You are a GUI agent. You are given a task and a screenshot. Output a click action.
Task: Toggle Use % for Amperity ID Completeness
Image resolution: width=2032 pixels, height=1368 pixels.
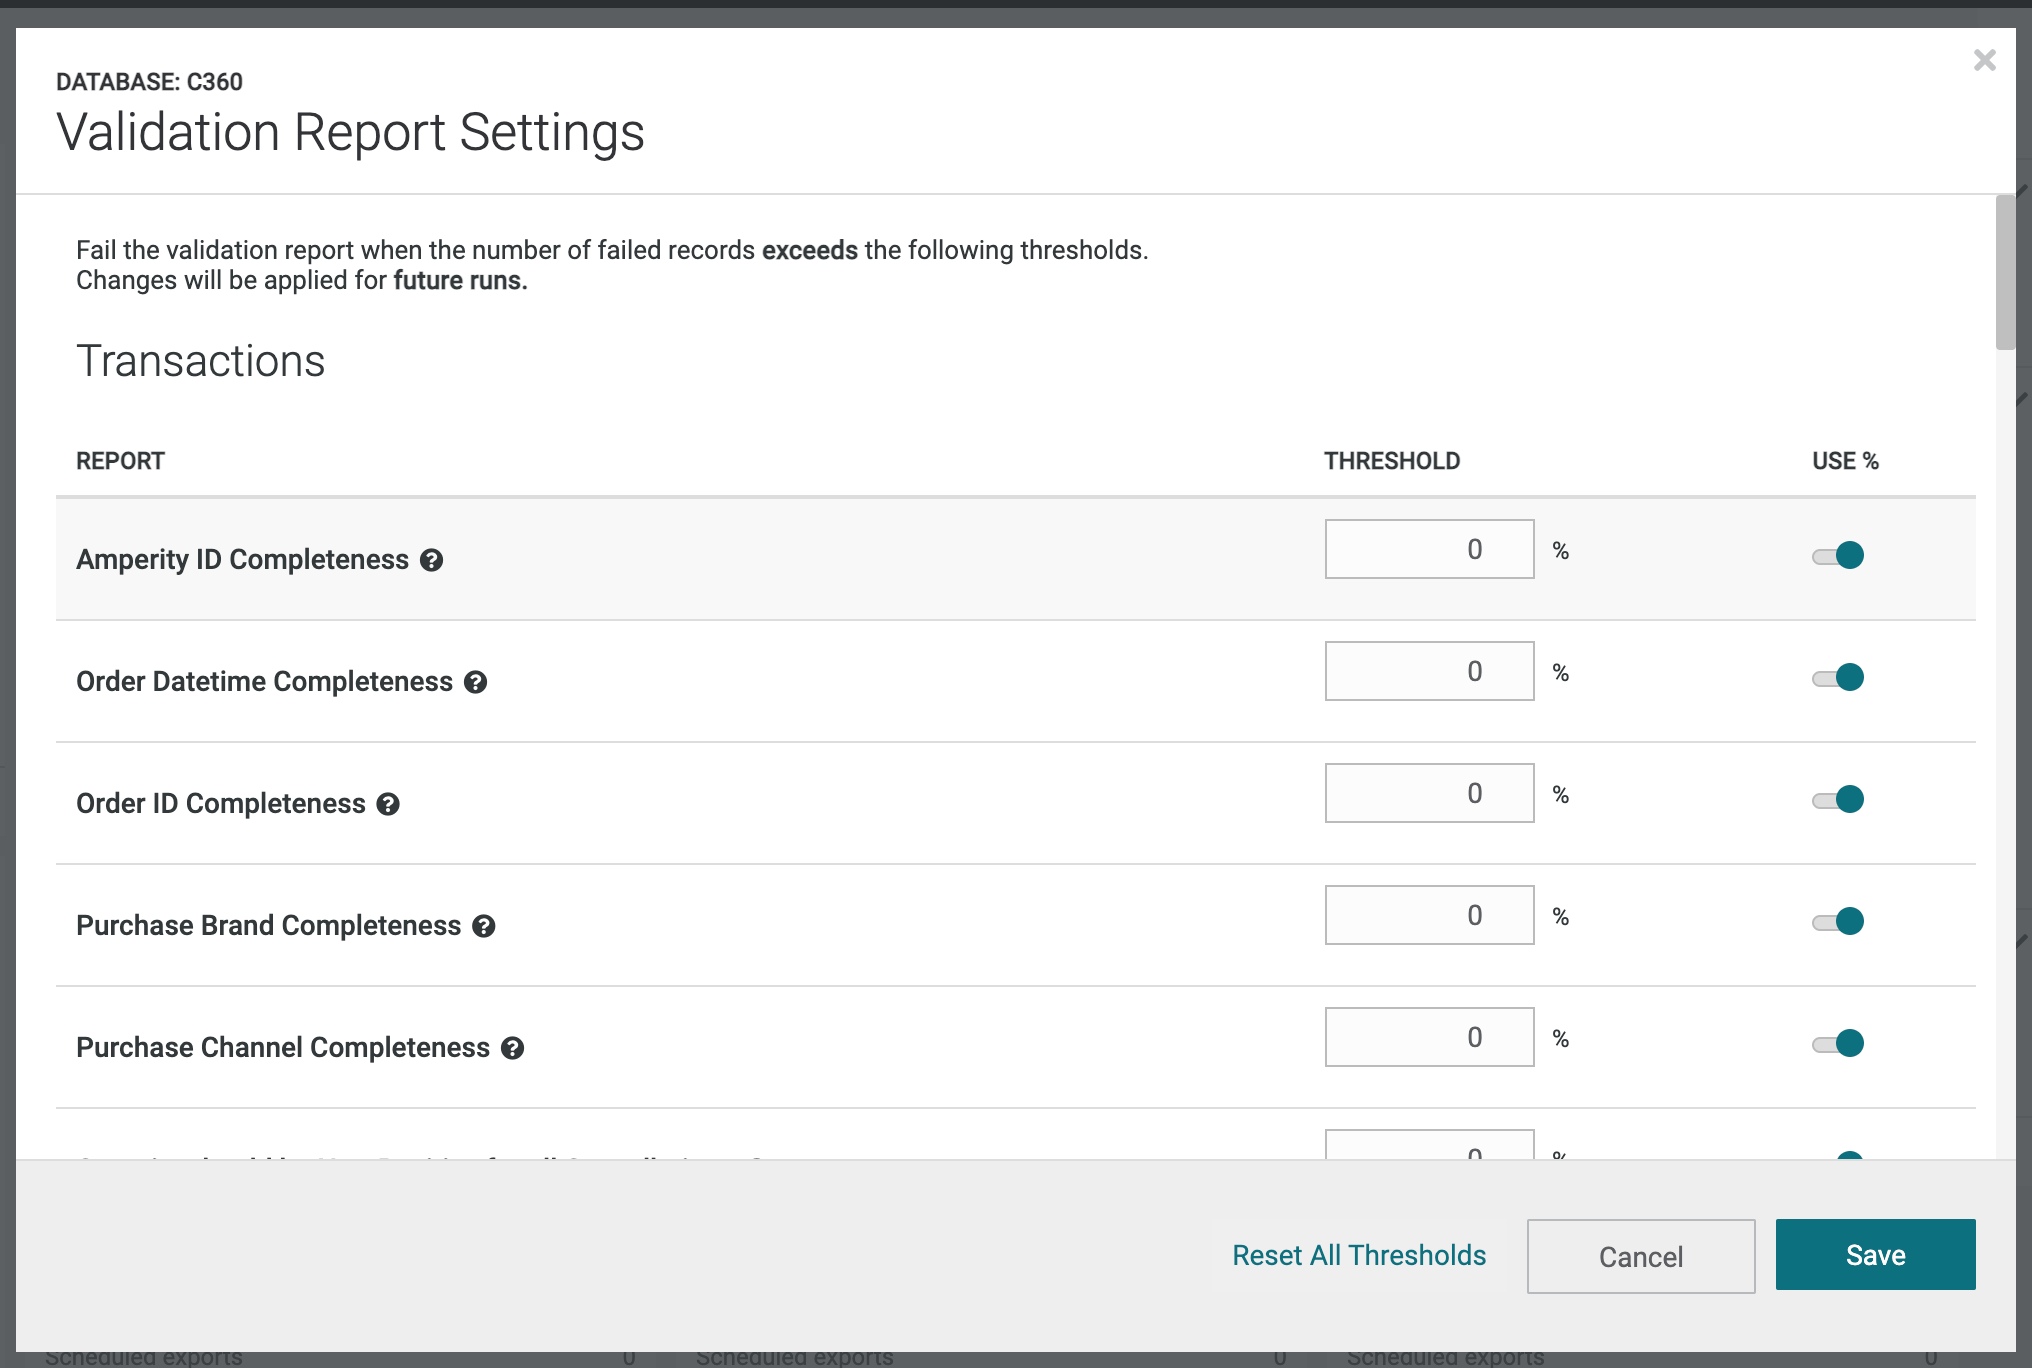coord(1838,555)
